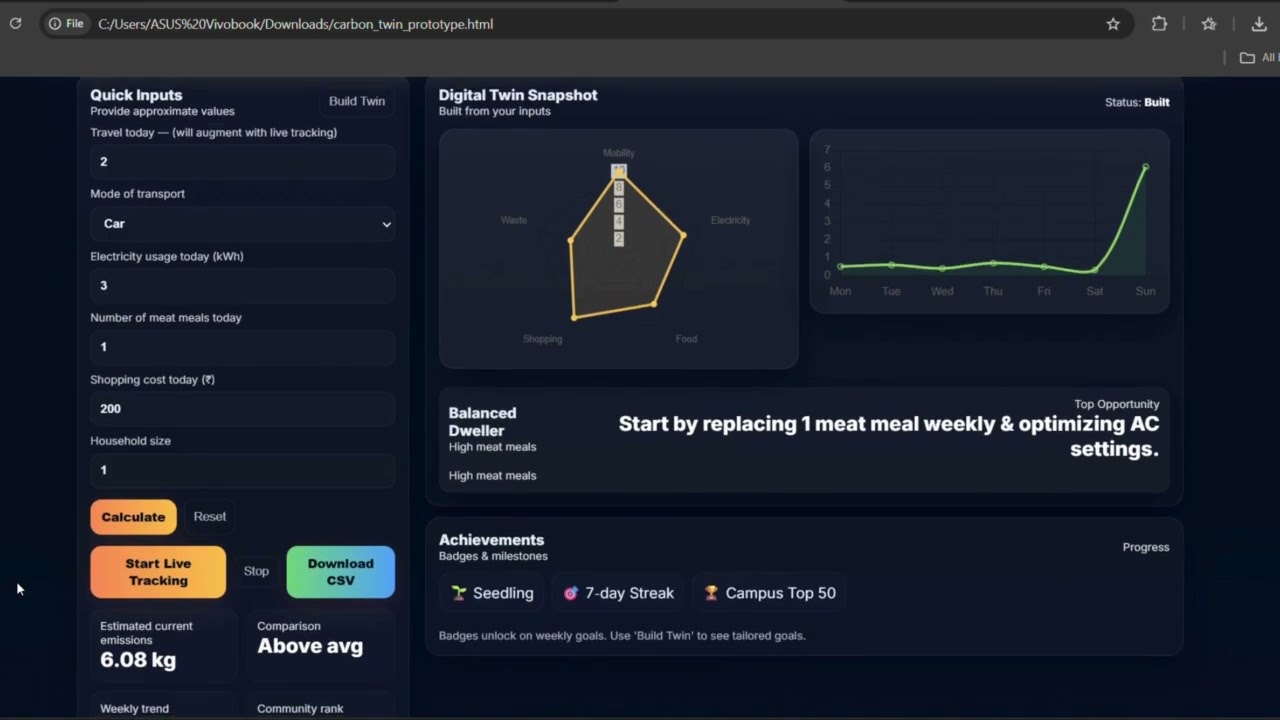
Task: Click the Shopping label on radar chart
Action: (x=542, y=339)
